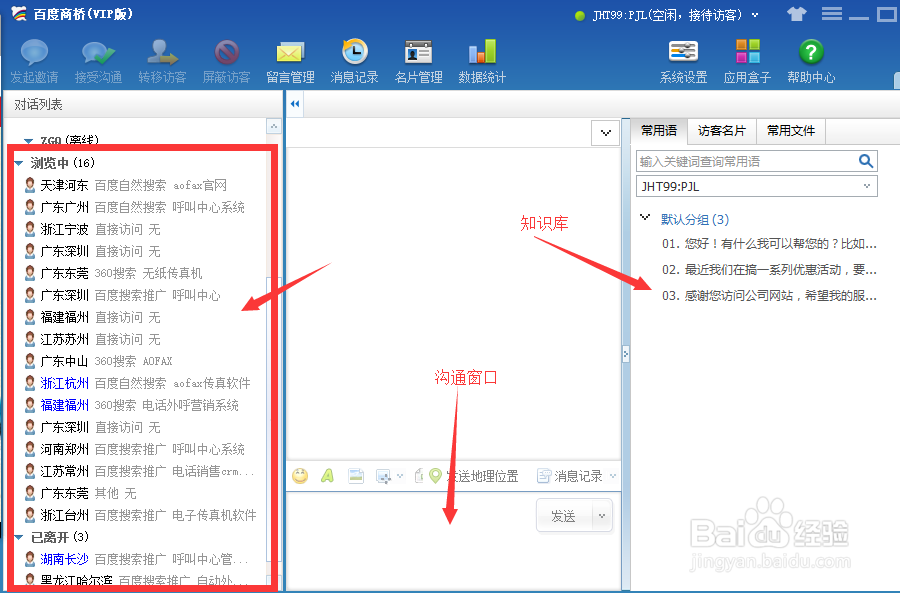Click the send file icon beside screenshot
The width and height of the screenshot is (900, 593).
[x=419, y=475]
